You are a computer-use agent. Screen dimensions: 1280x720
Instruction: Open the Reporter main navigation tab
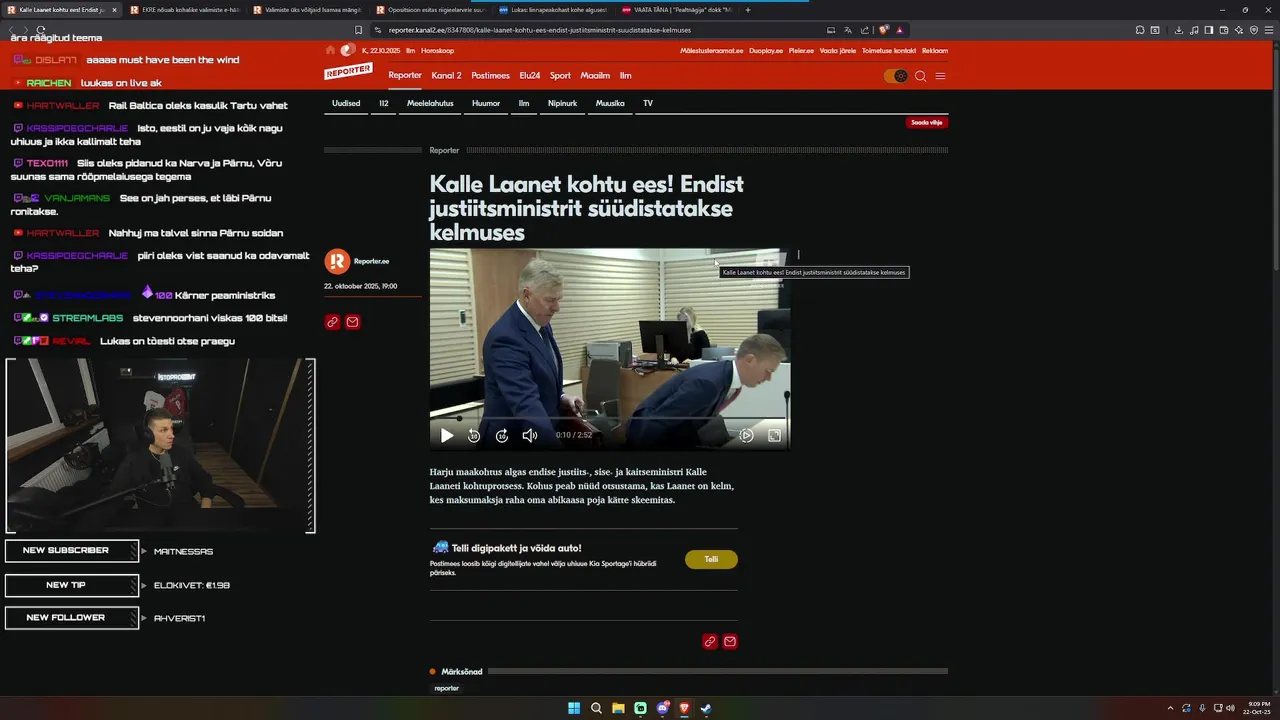[405, 76]
